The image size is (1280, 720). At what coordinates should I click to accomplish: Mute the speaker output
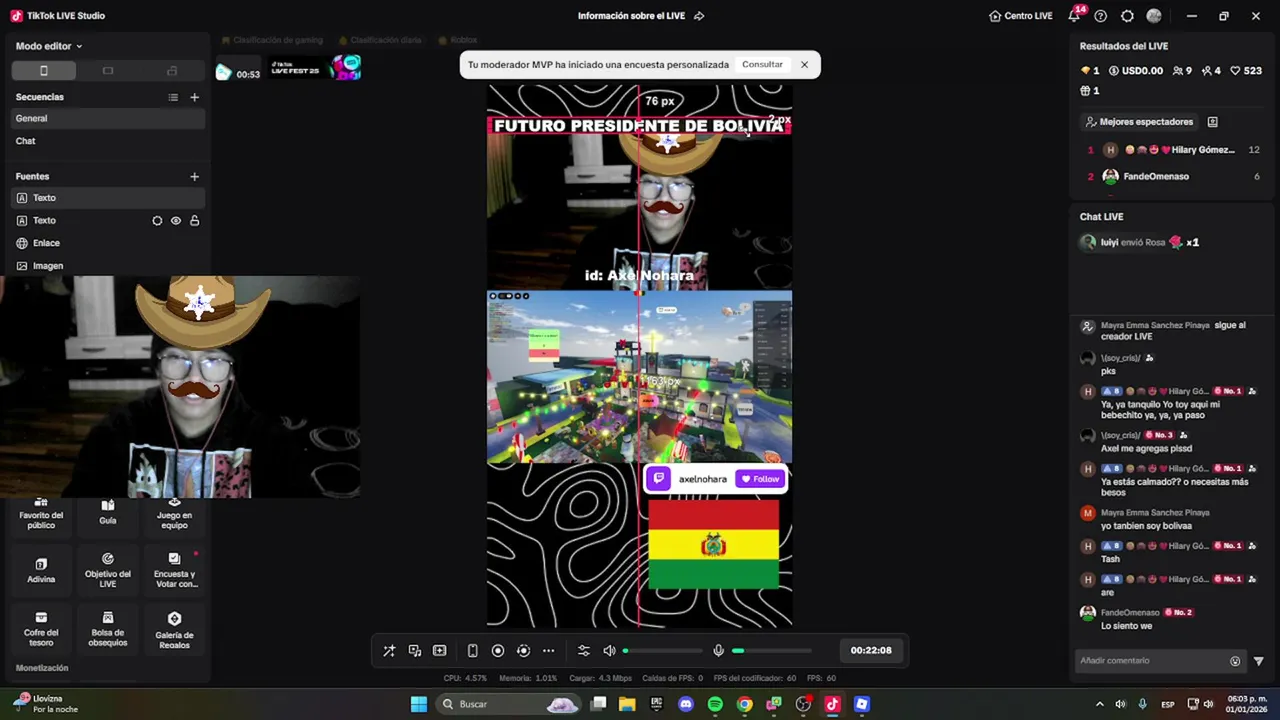(609, 650)
